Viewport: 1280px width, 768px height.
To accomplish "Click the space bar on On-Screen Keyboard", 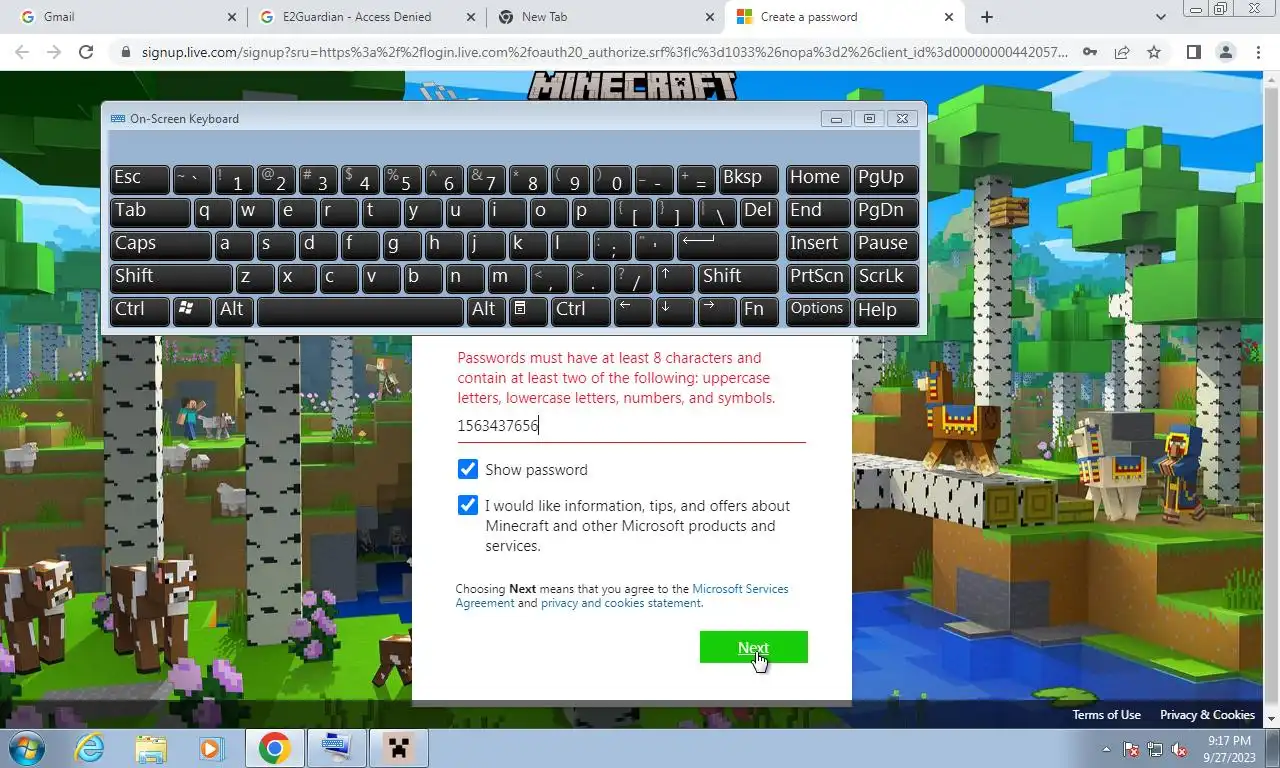I will pyautogui.click(x=360, y=311).
